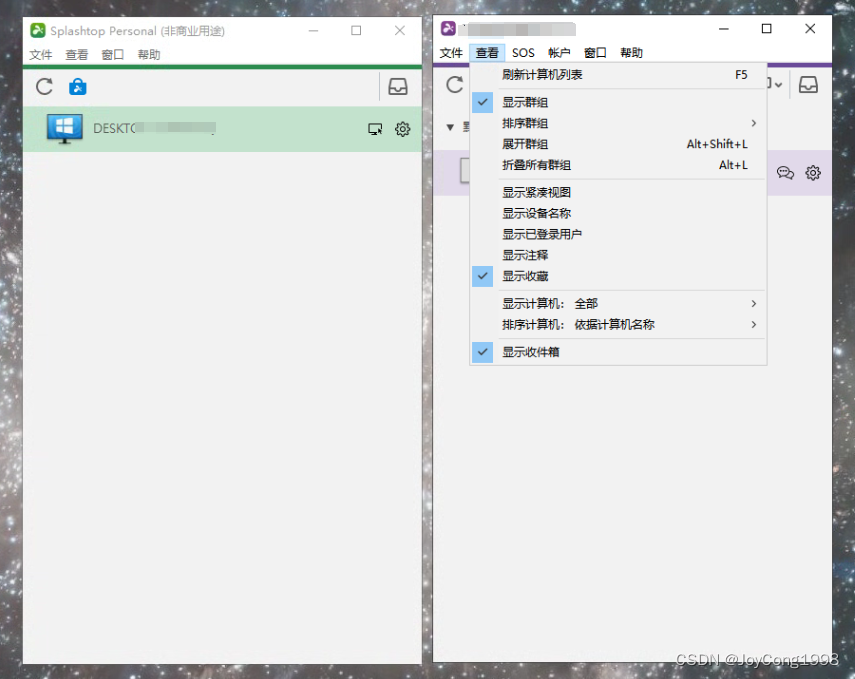Open inbox icon in Splashtop Personal window
Screen dimensions: 855x679
(398, 86)
